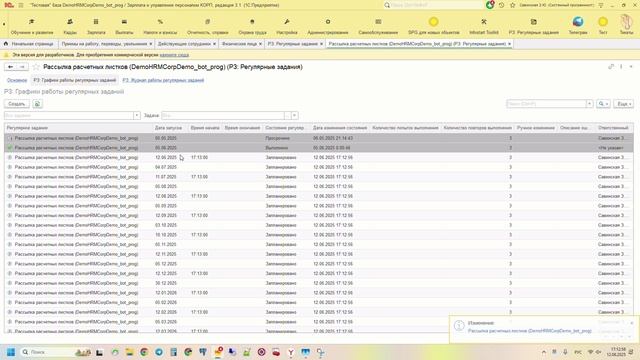Screen dimensions: 640x360
Task: Open the notifications bell icon
Action: tap(490, 5)
